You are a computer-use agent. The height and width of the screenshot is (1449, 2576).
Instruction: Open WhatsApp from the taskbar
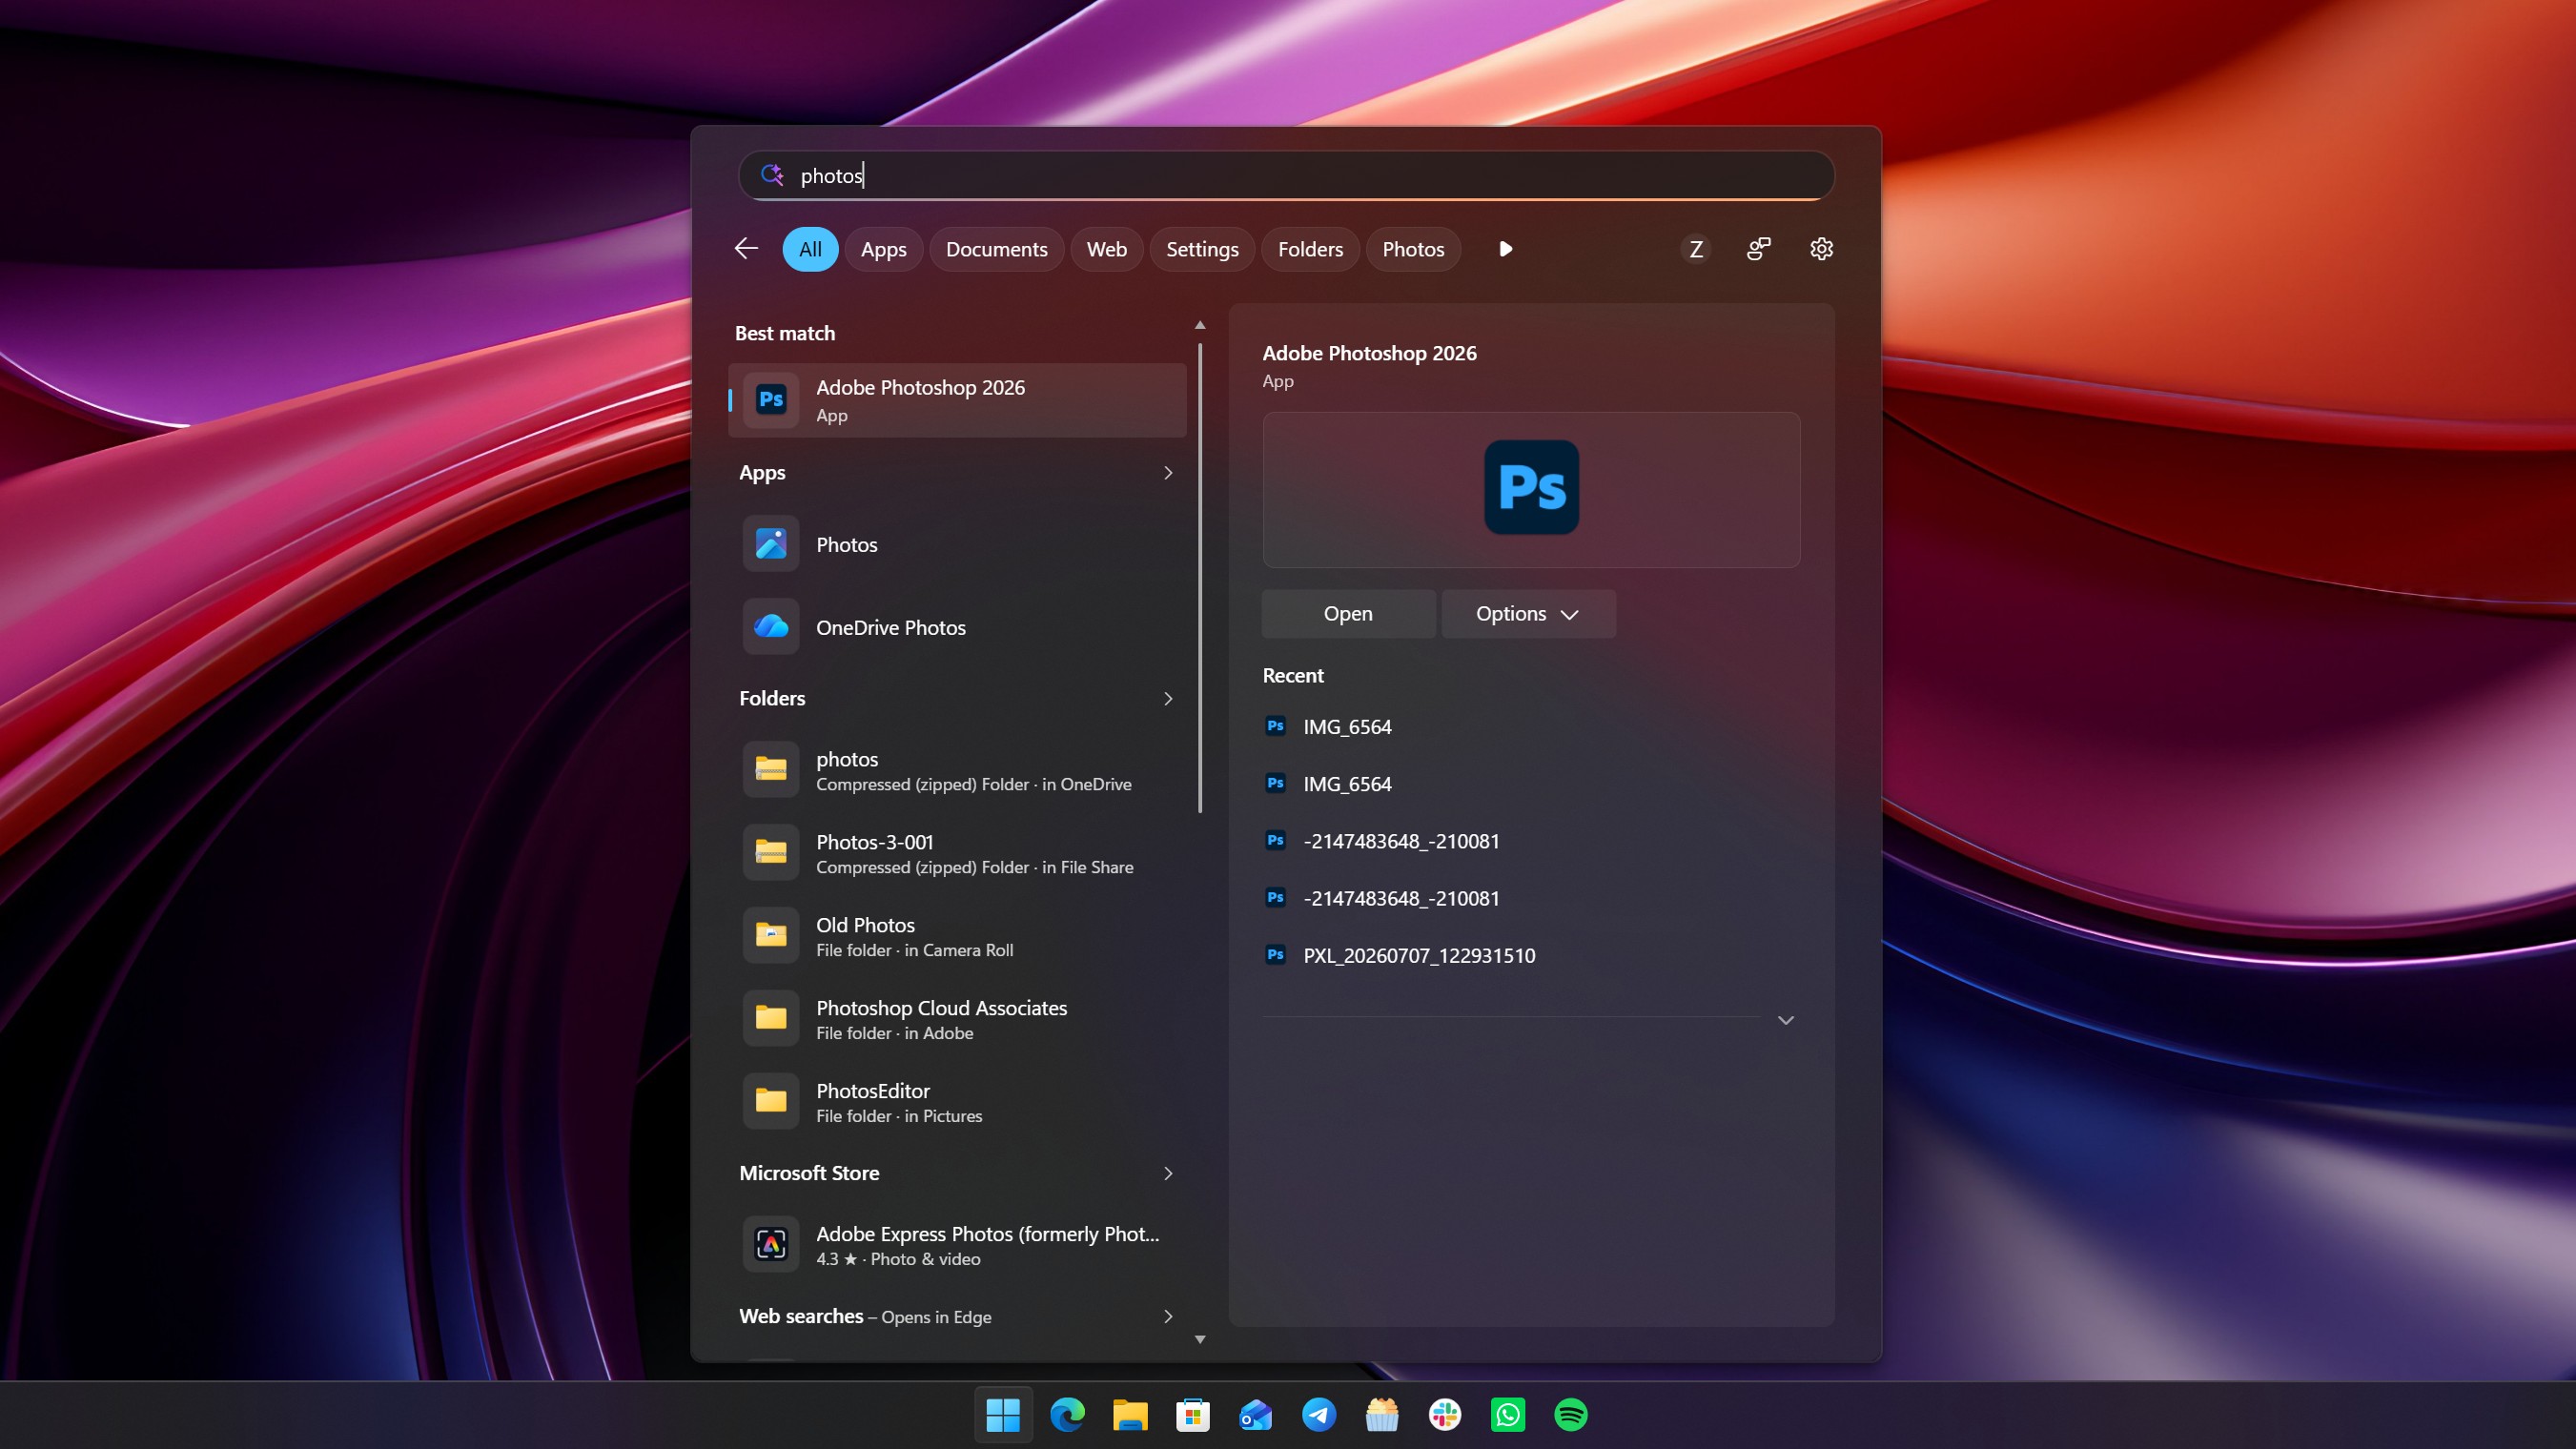pos(1508,1415)
